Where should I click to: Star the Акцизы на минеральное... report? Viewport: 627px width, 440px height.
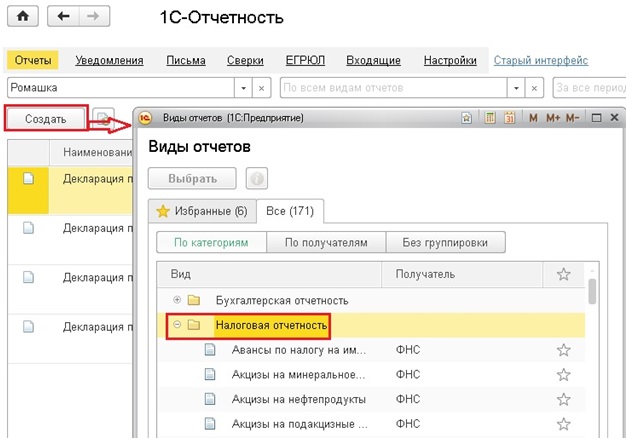[x=563, y=375]
